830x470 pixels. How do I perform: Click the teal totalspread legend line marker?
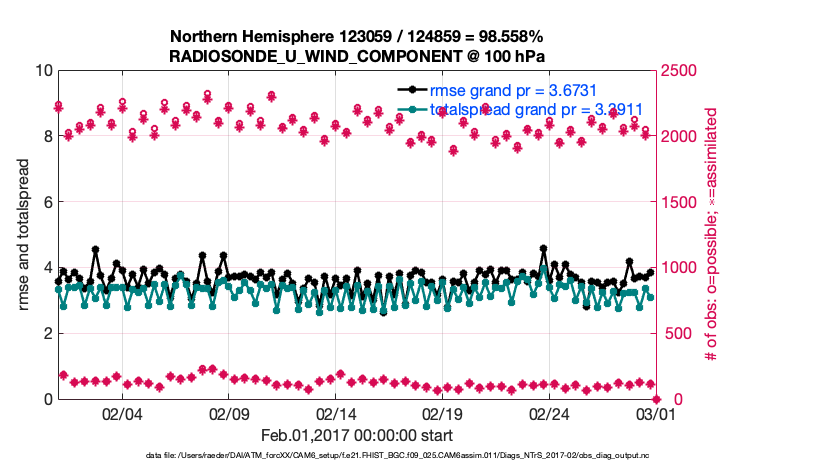414,109
